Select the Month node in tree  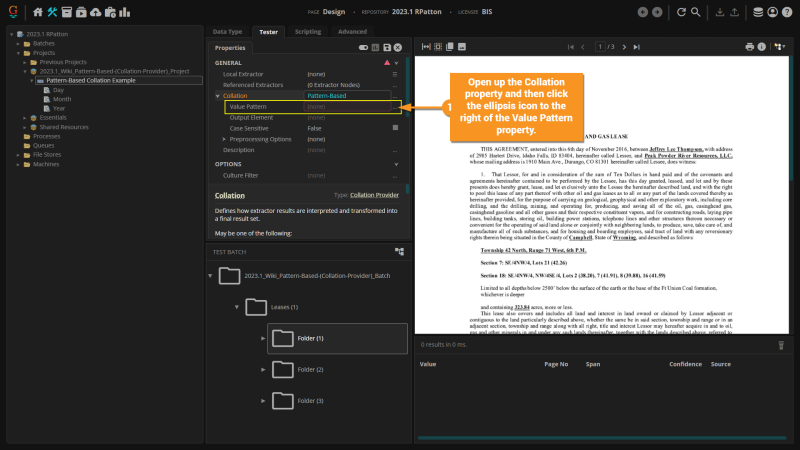coord(62,99)
